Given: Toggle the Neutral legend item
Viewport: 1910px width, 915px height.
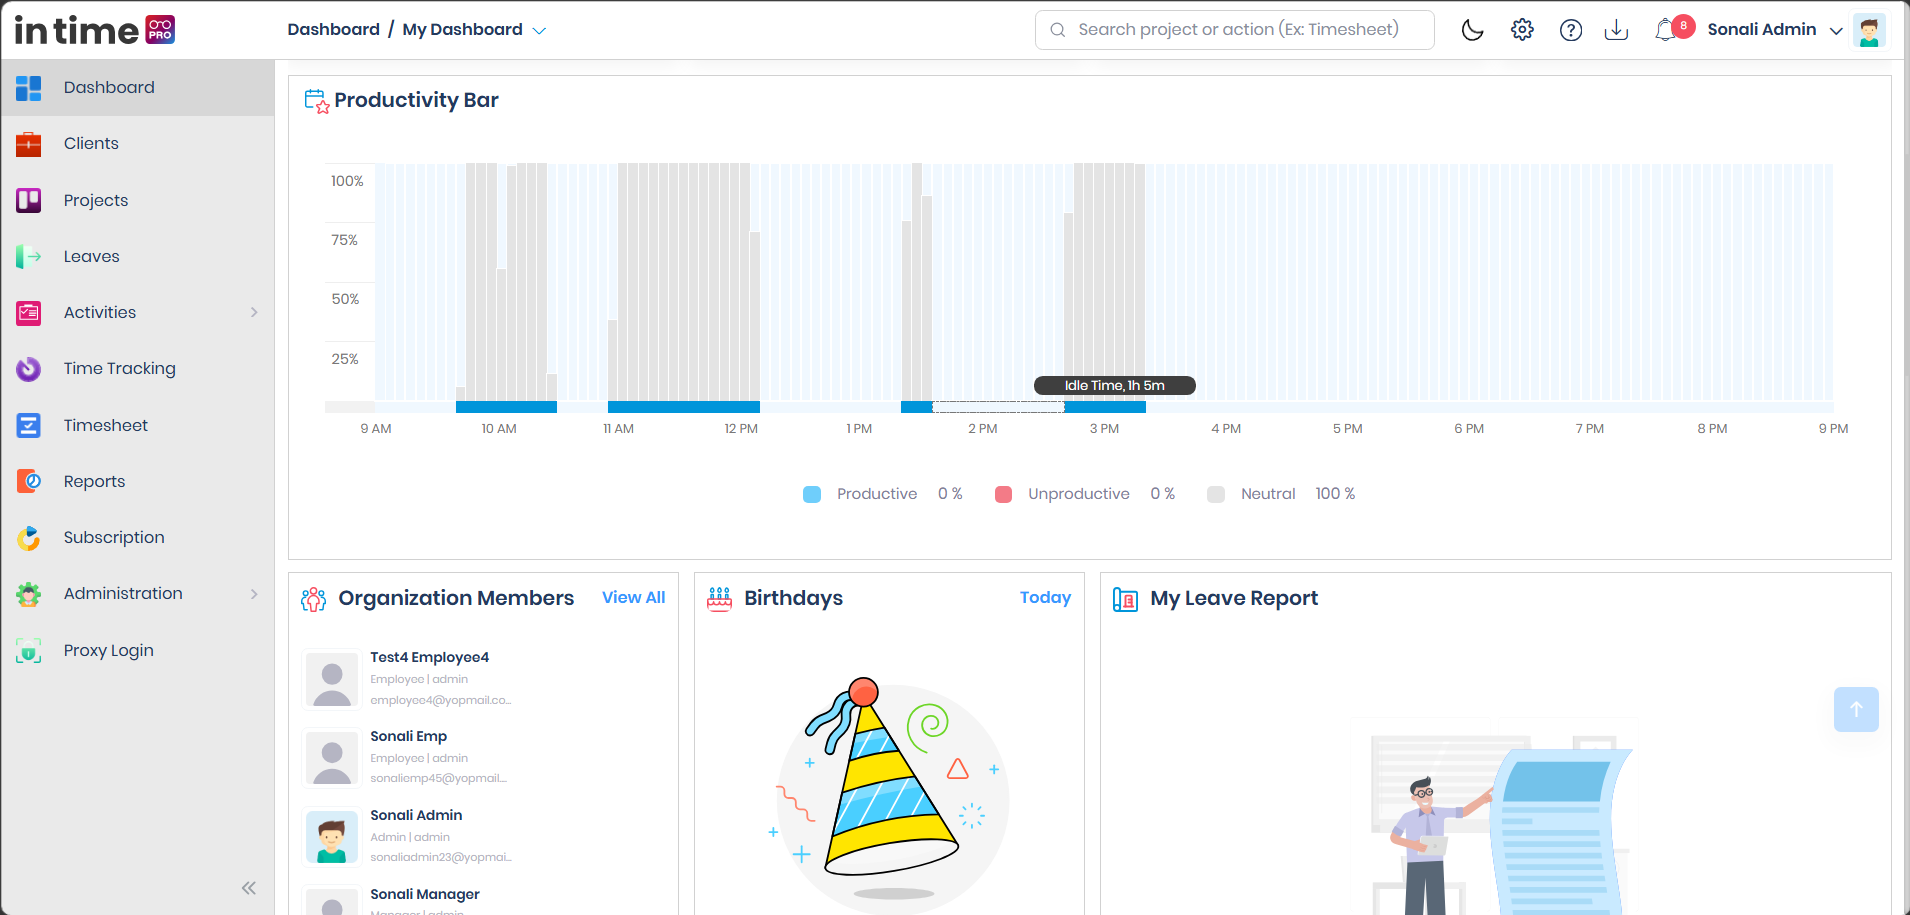Looking at the screenshot, I should pos(1281,495).
